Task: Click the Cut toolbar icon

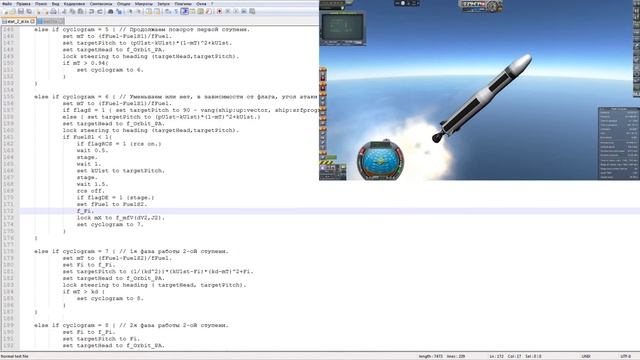Action: pyautogui.click(x=63, y=11)
